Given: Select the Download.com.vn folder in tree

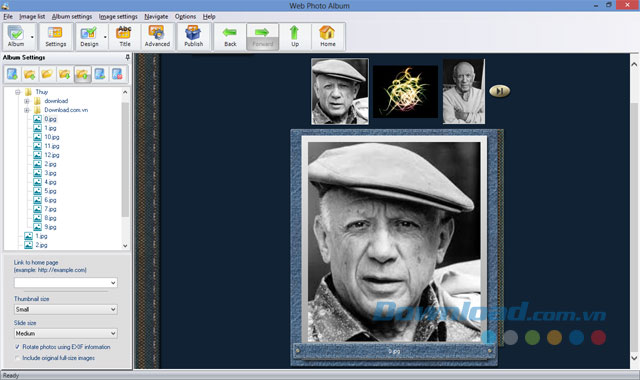Looking at the screenshot, I should (x=66, y=110).
